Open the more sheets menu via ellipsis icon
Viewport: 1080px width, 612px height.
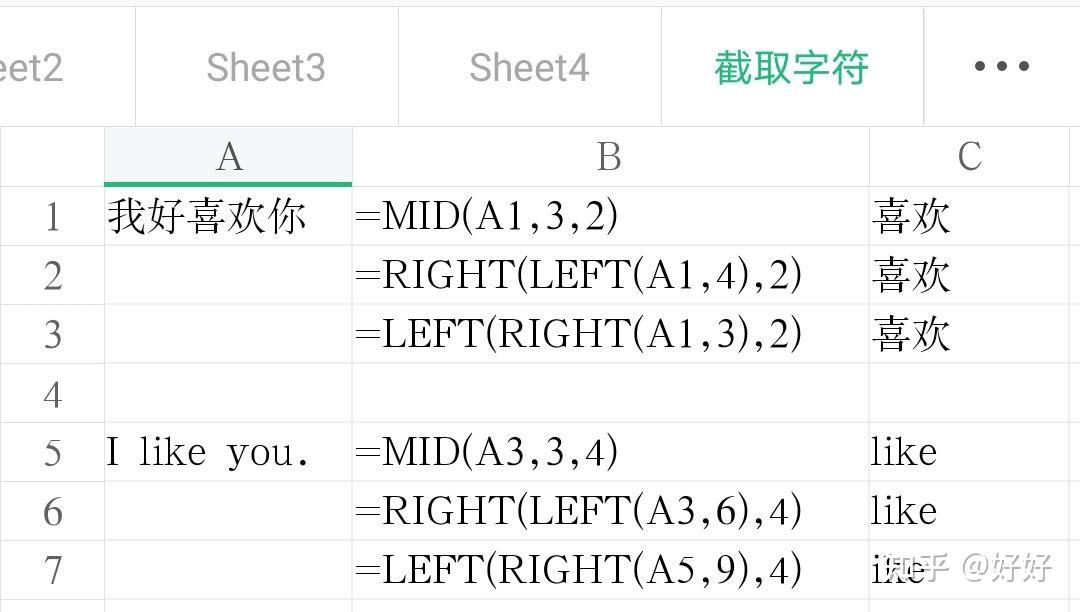click(1000, 65)
